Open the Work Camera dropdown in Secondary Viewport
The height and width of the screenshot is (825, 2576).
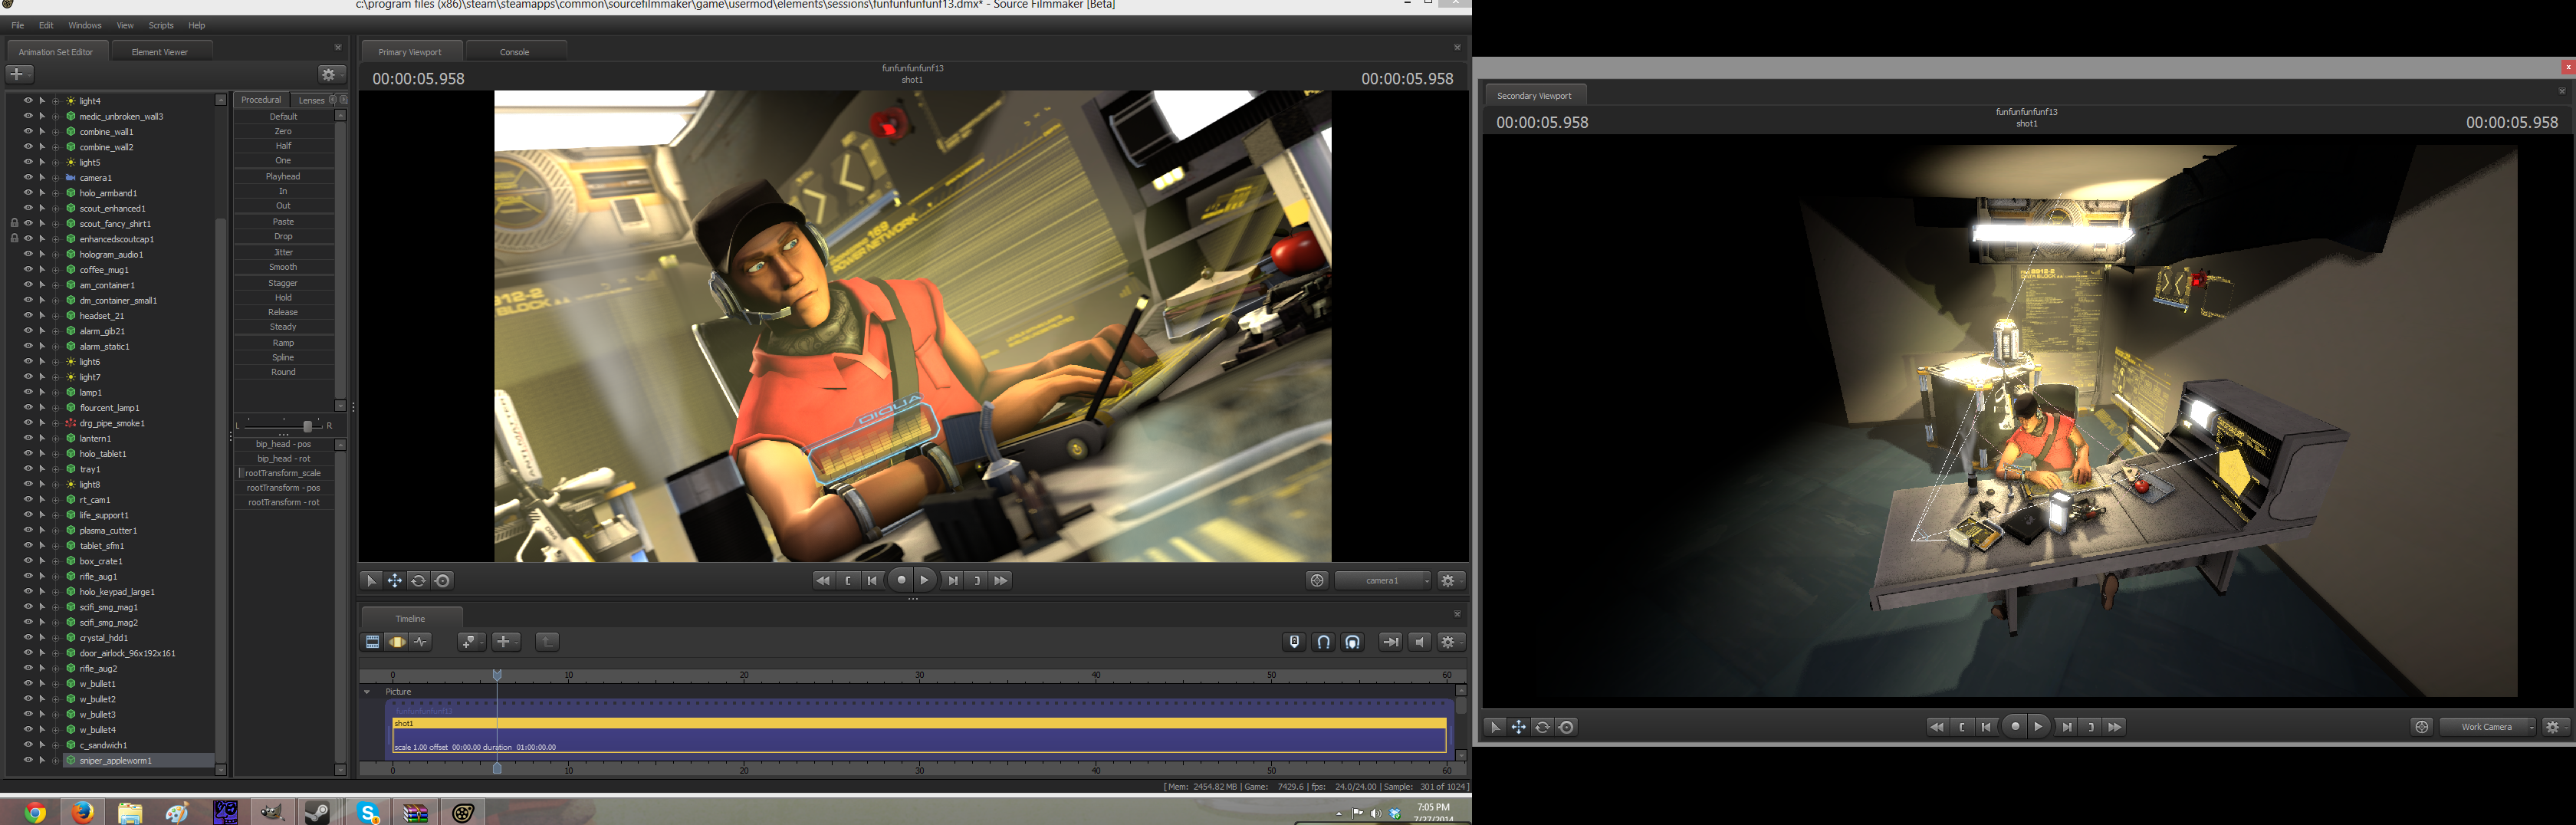[2487, 727]
